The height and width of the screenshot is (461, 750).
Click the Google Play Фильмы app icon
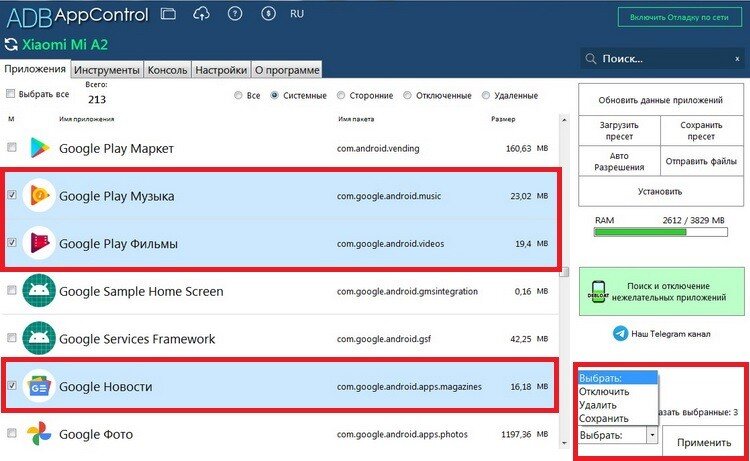(x=39, y=243)
